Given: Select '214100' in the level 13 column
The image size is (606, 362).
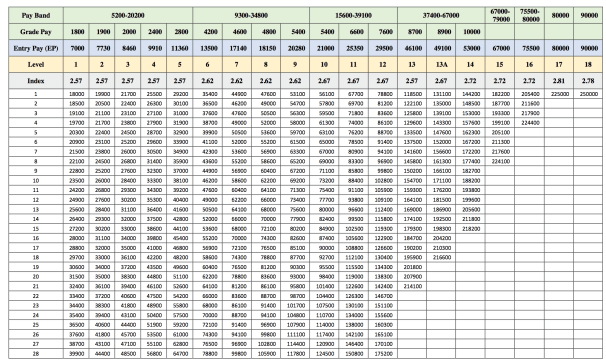Looking at the screenshot, I should tap(412, 286).
